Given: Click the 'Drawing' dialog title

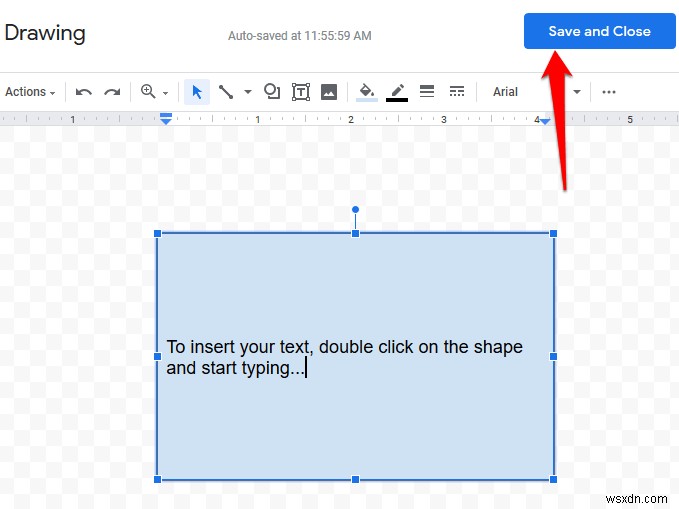Looking at the screenshot, I should (45, 33).
